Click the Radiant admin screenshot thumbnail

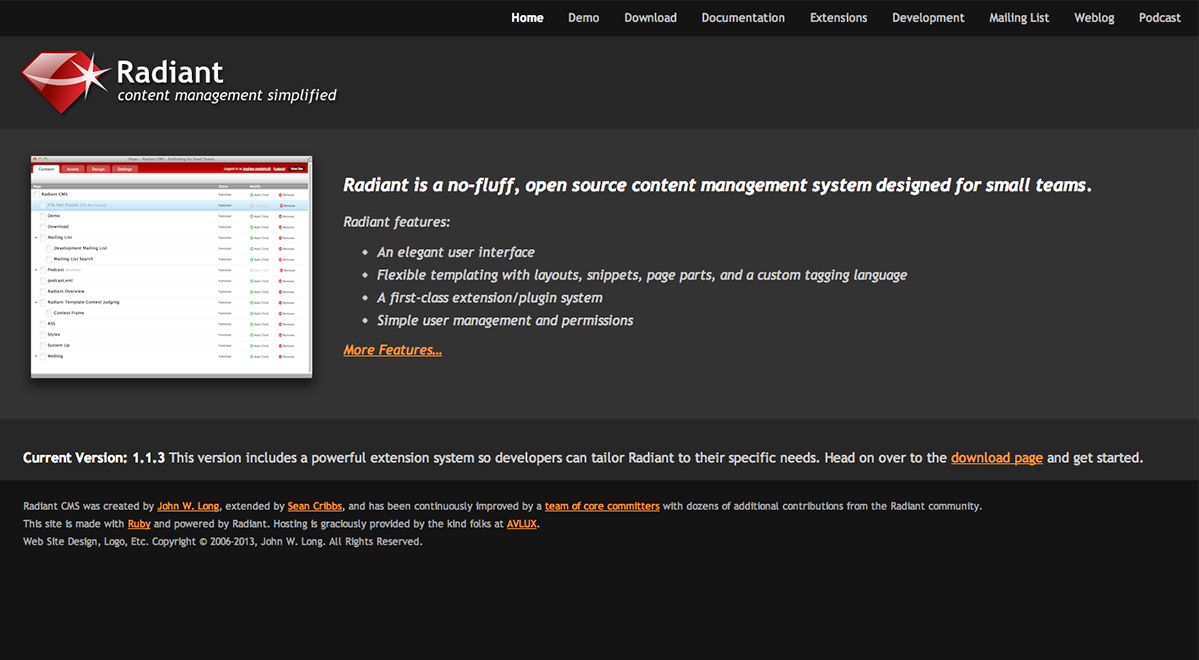pyautogui.click(x=171, y=266)
